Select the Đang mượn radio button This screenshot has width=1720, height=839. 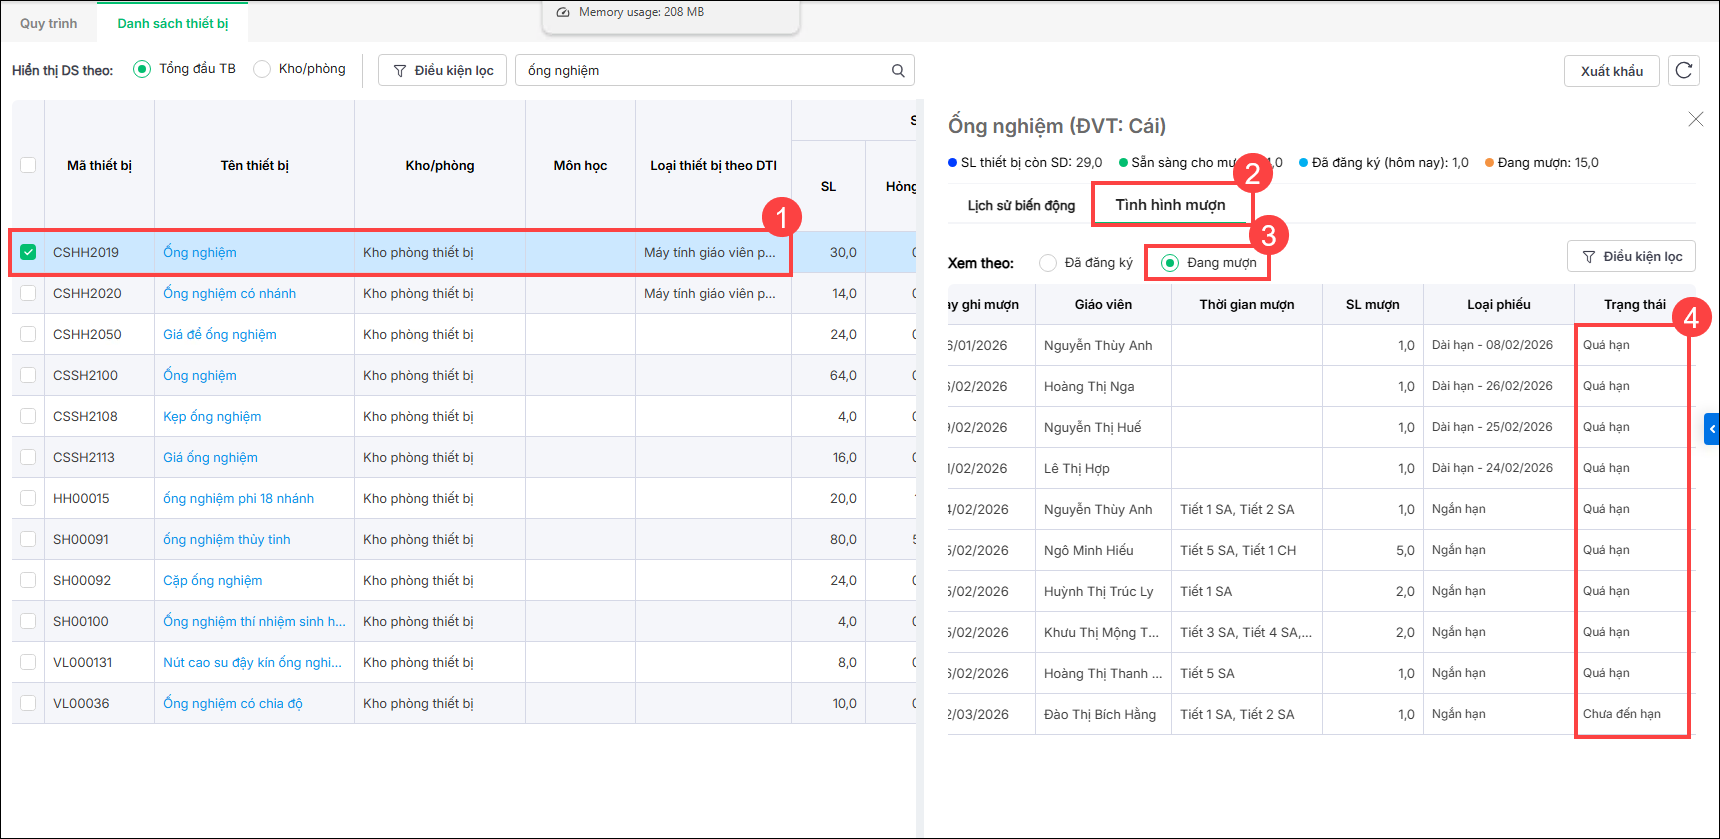1170,263
